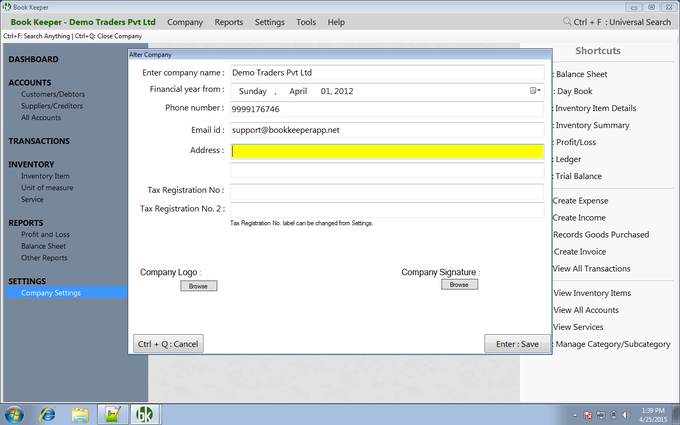The height and width of the screenshot is (425, 680).
Task: Open Inventory Item Details shortcut
Action: 595,108
